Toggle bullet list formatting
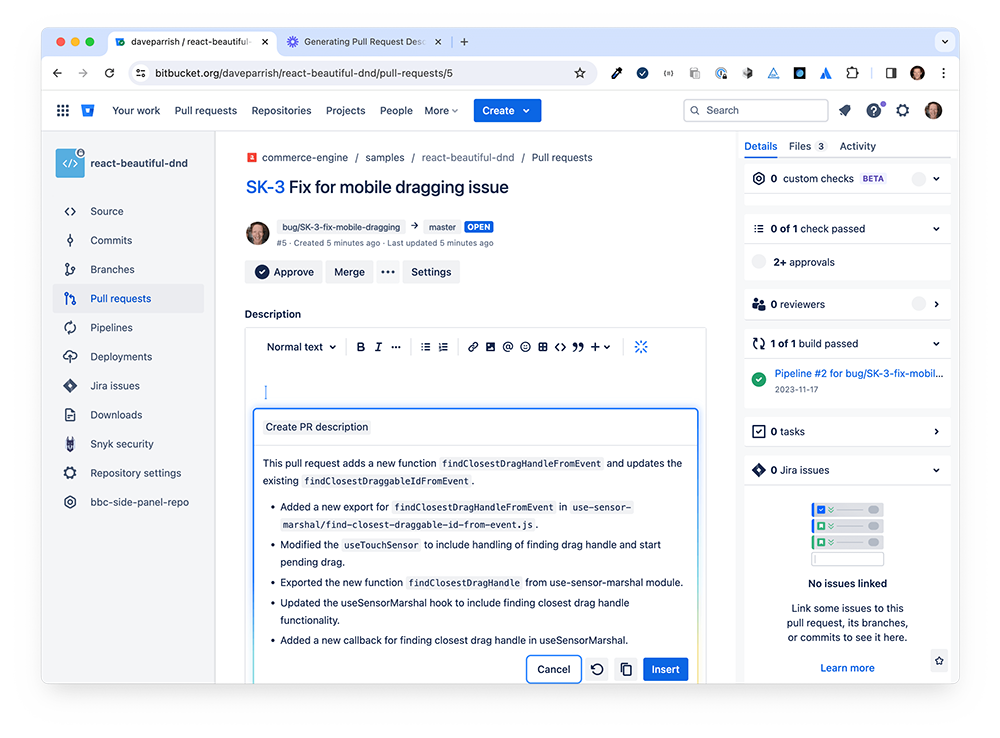1000x738 pixels. pos(426,347)
